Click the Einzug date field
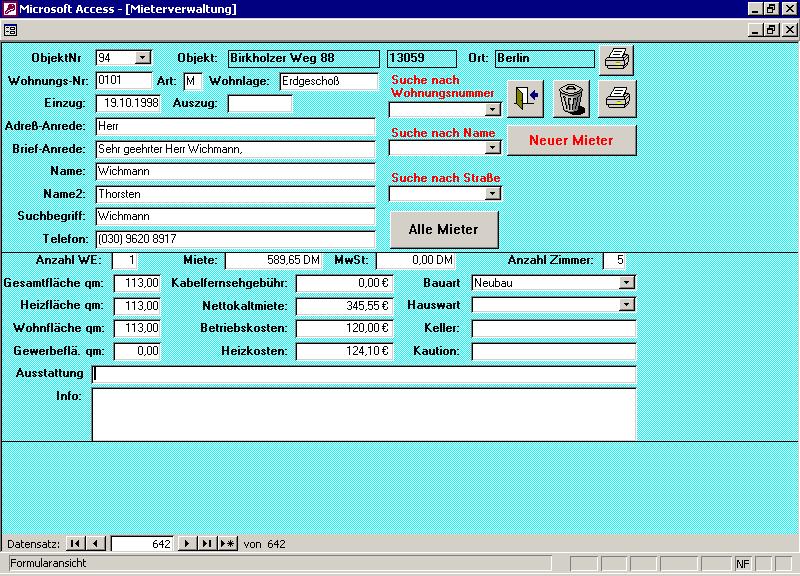 pyautogui.click(x=128, y=103)
